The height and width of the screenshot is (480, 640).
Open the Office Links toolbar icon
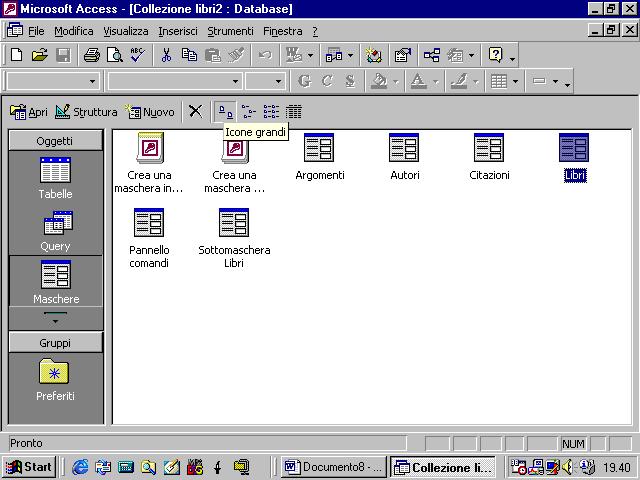(x=294, y=55)
